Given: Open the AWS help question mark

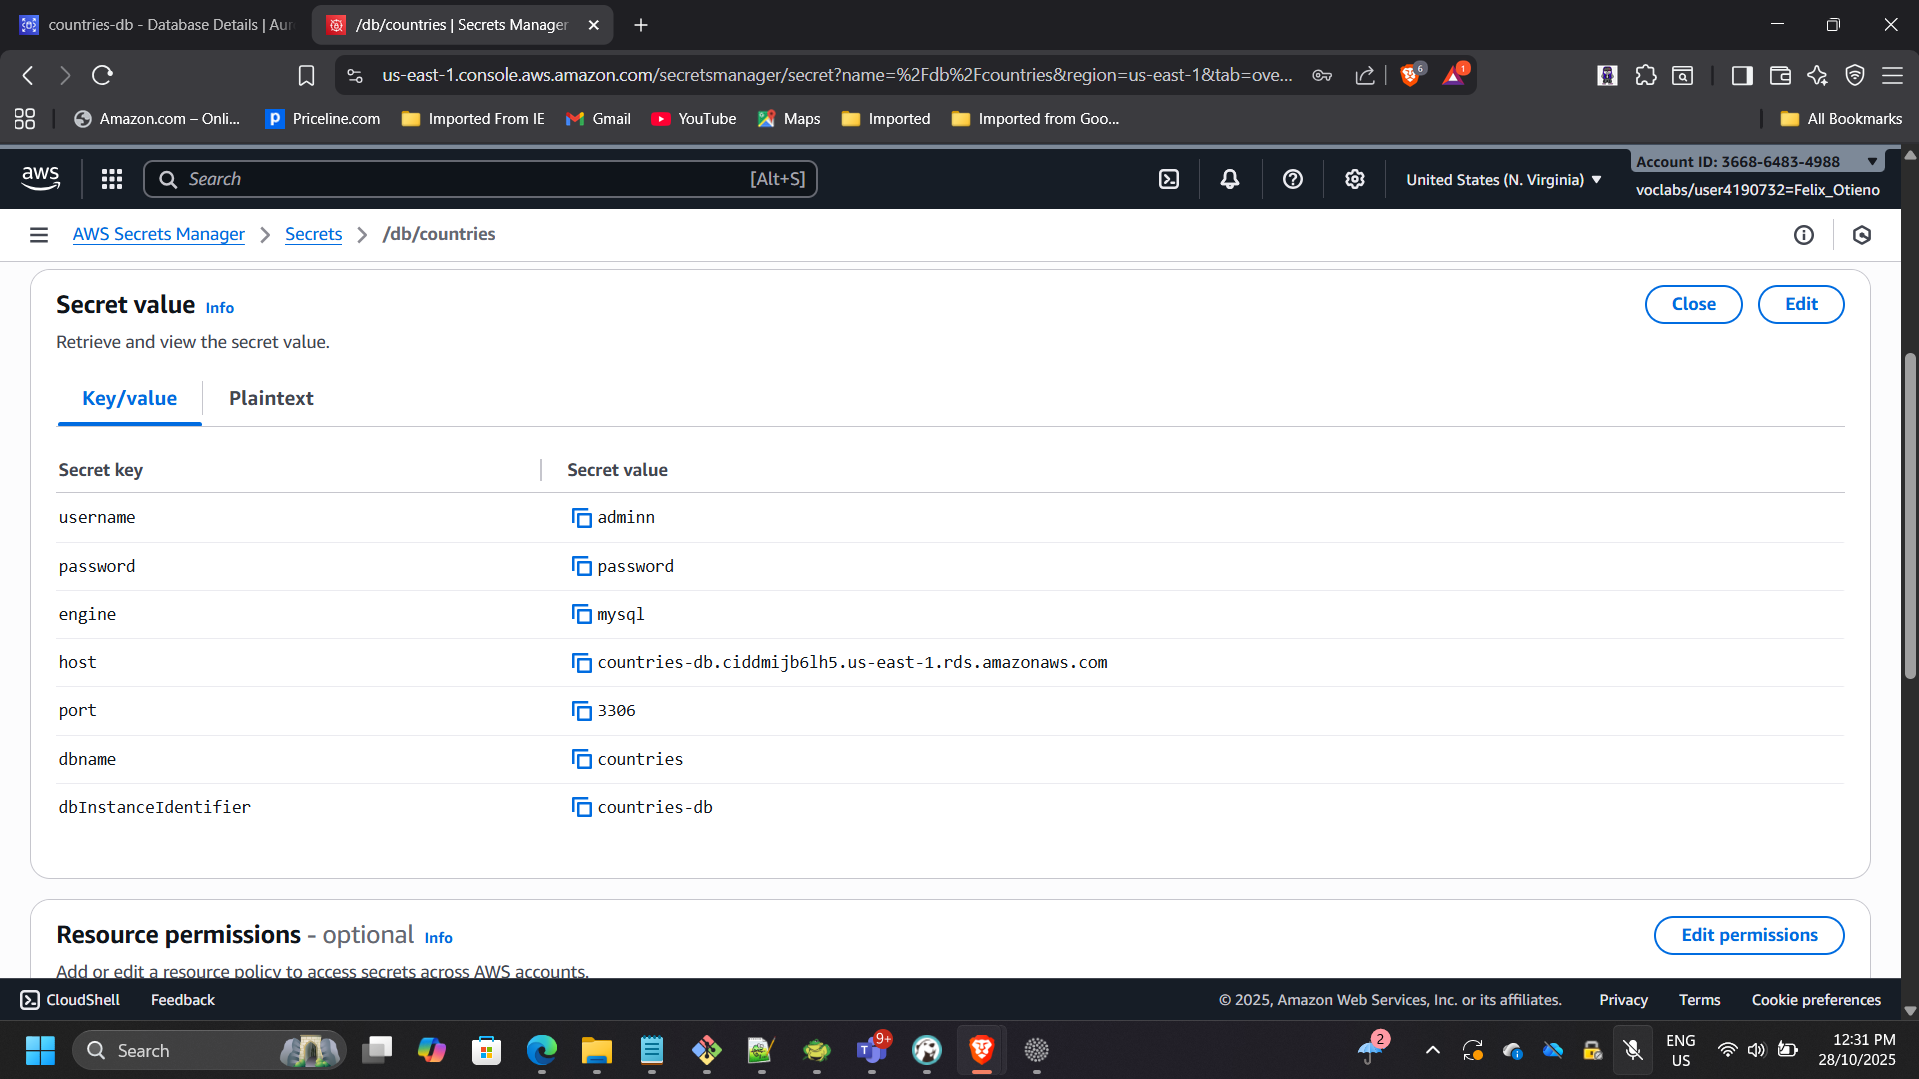Looking at the screenshot, I should click(x=1292, y=179).
